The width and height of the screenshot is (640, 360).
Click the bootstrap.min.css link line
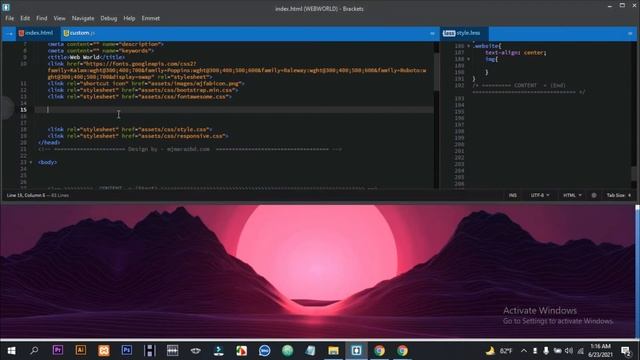(x=143, y=90)
